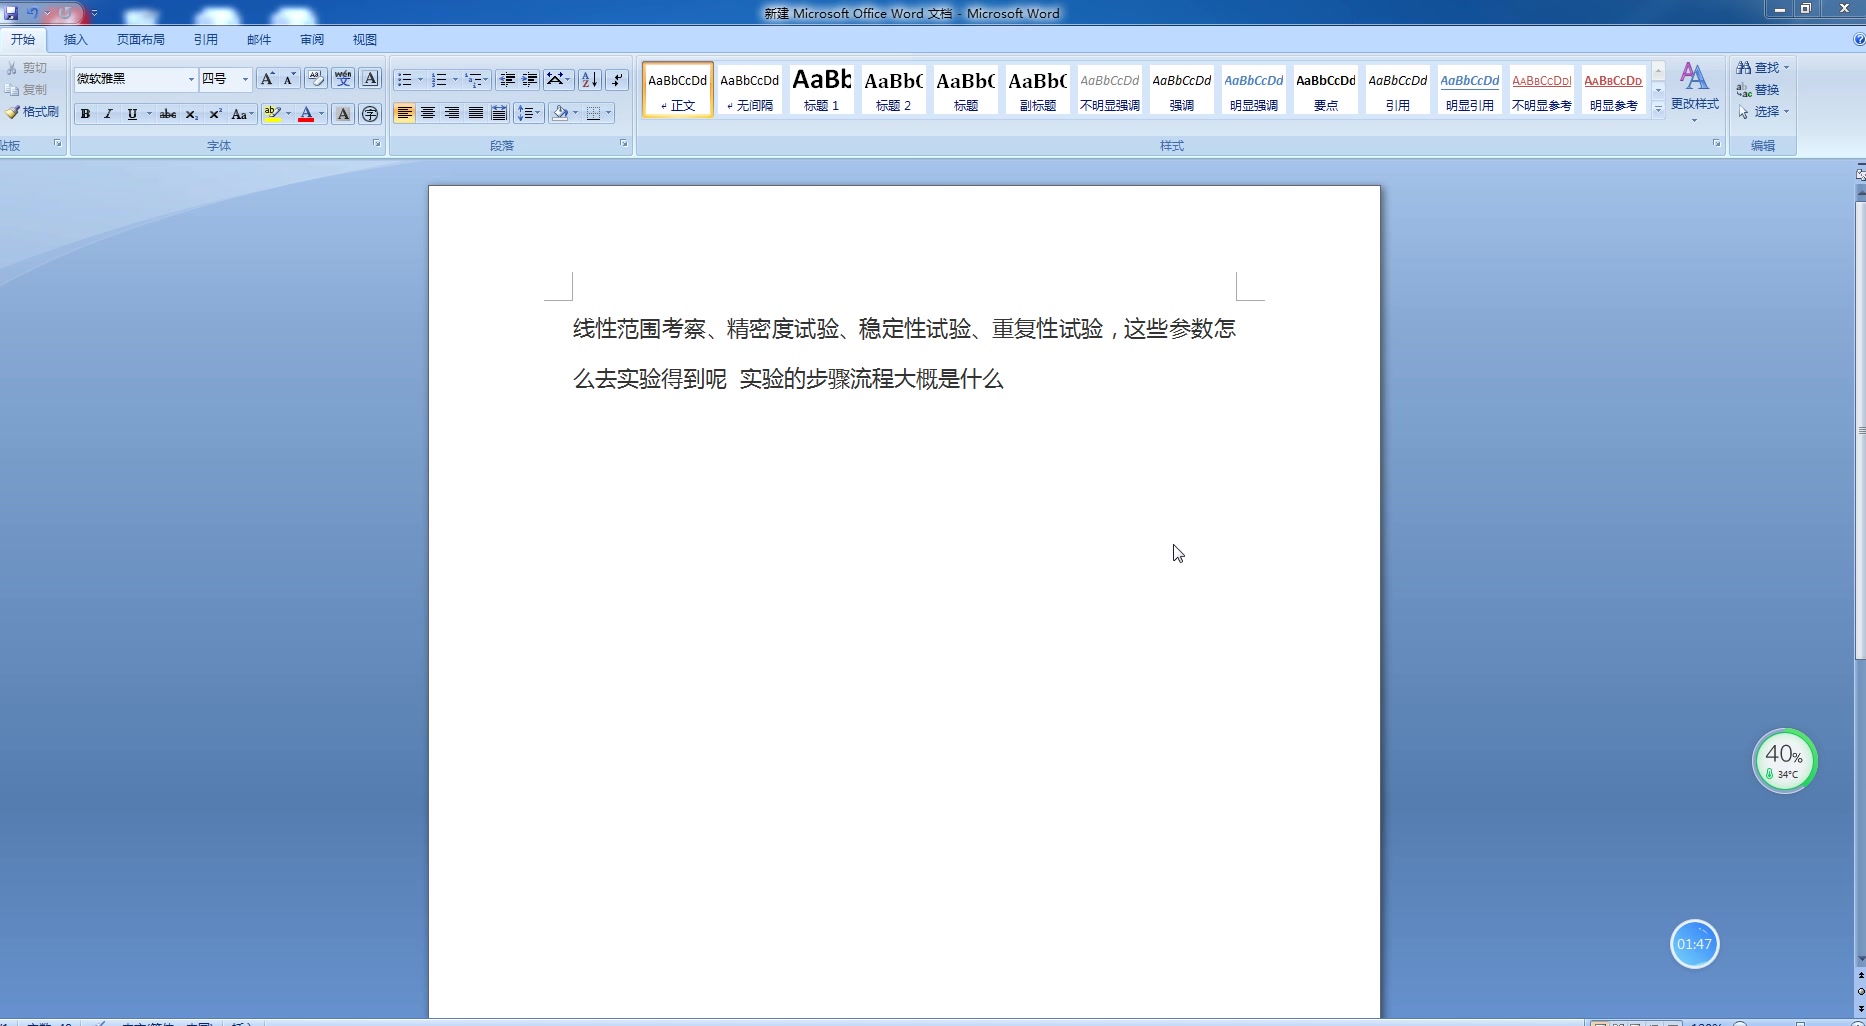This screenshot has height=1026, width=1866.
Task: Toggle Underline formatting
Action: coord(132,114)
